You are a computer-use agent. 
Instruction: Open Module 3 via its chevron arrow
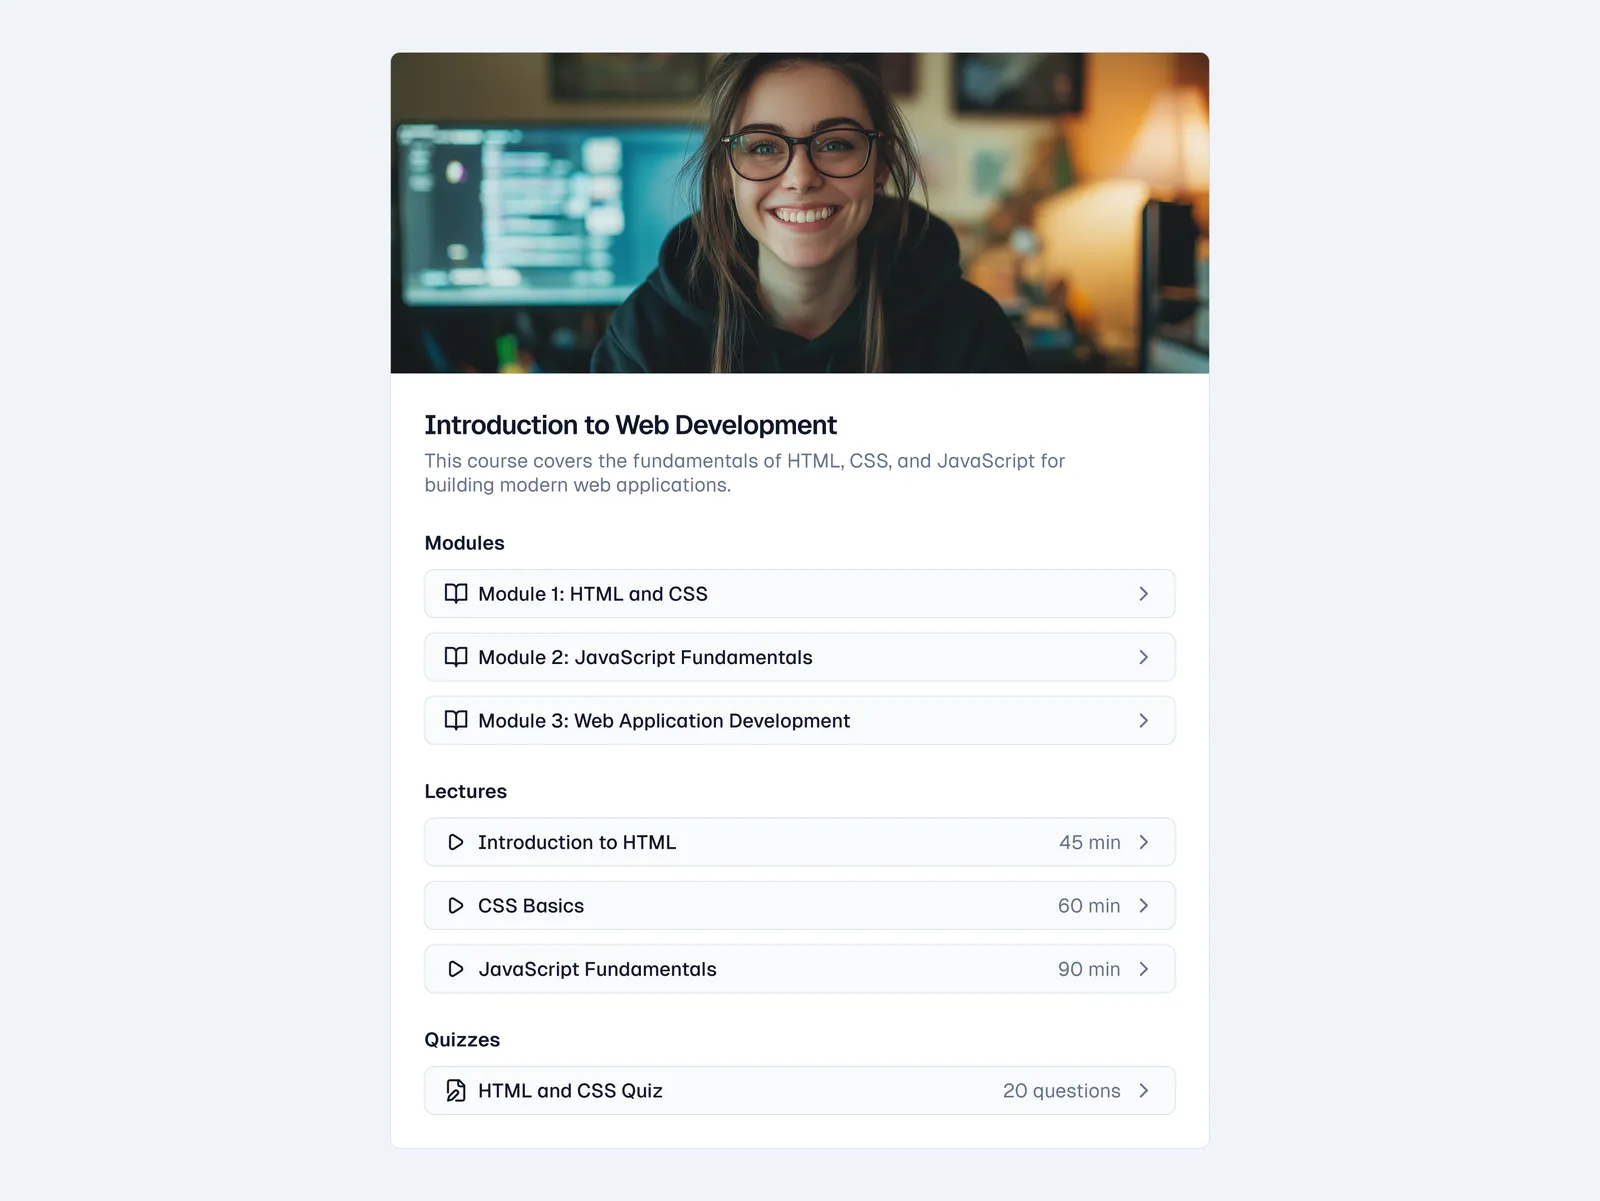1143,721
